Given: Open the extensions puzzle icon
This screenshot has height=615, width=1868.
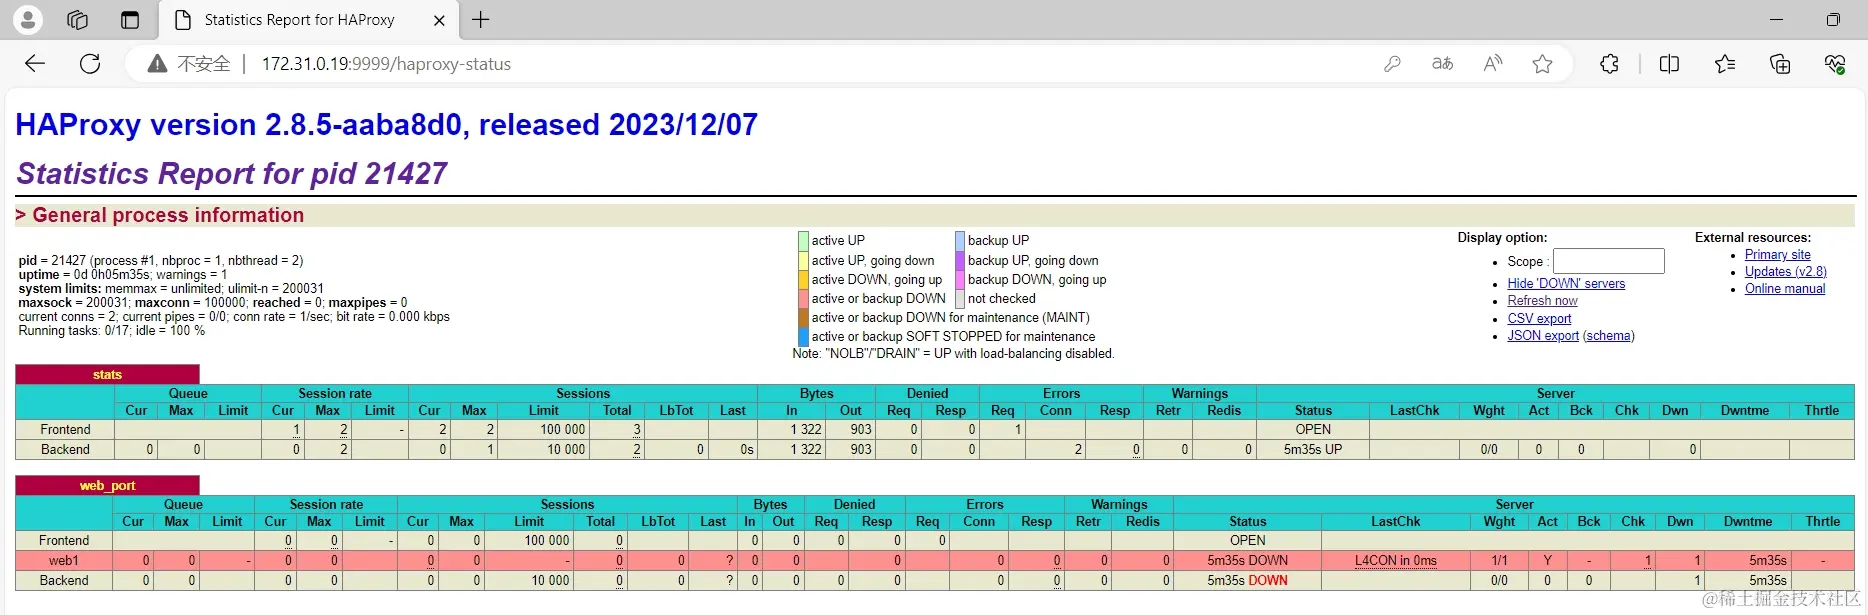Looking at the screenshot, I should click(1609, 64).
